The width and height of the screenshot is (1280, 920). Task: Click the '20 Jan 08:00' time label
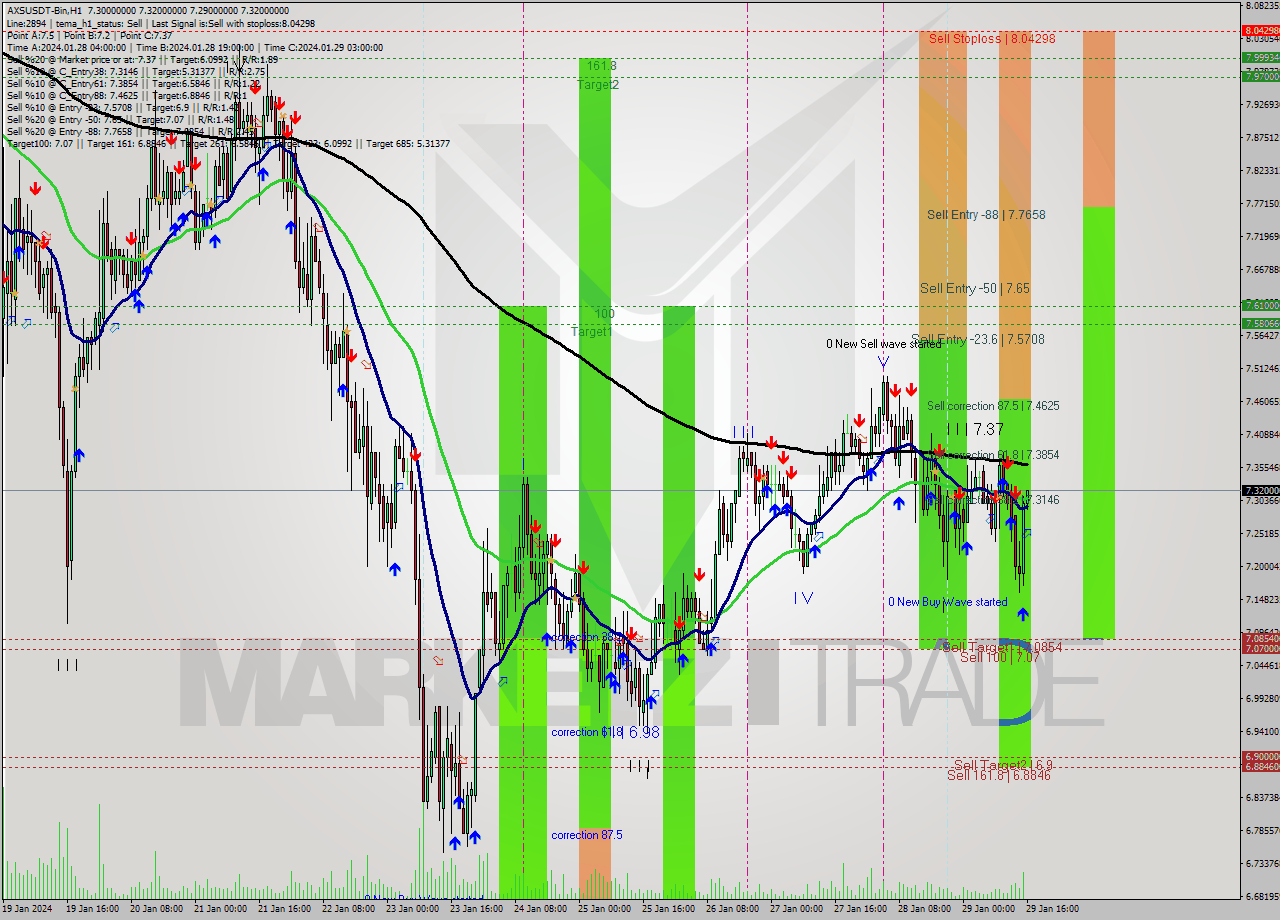pyautogui.click(x=157, y=909)
